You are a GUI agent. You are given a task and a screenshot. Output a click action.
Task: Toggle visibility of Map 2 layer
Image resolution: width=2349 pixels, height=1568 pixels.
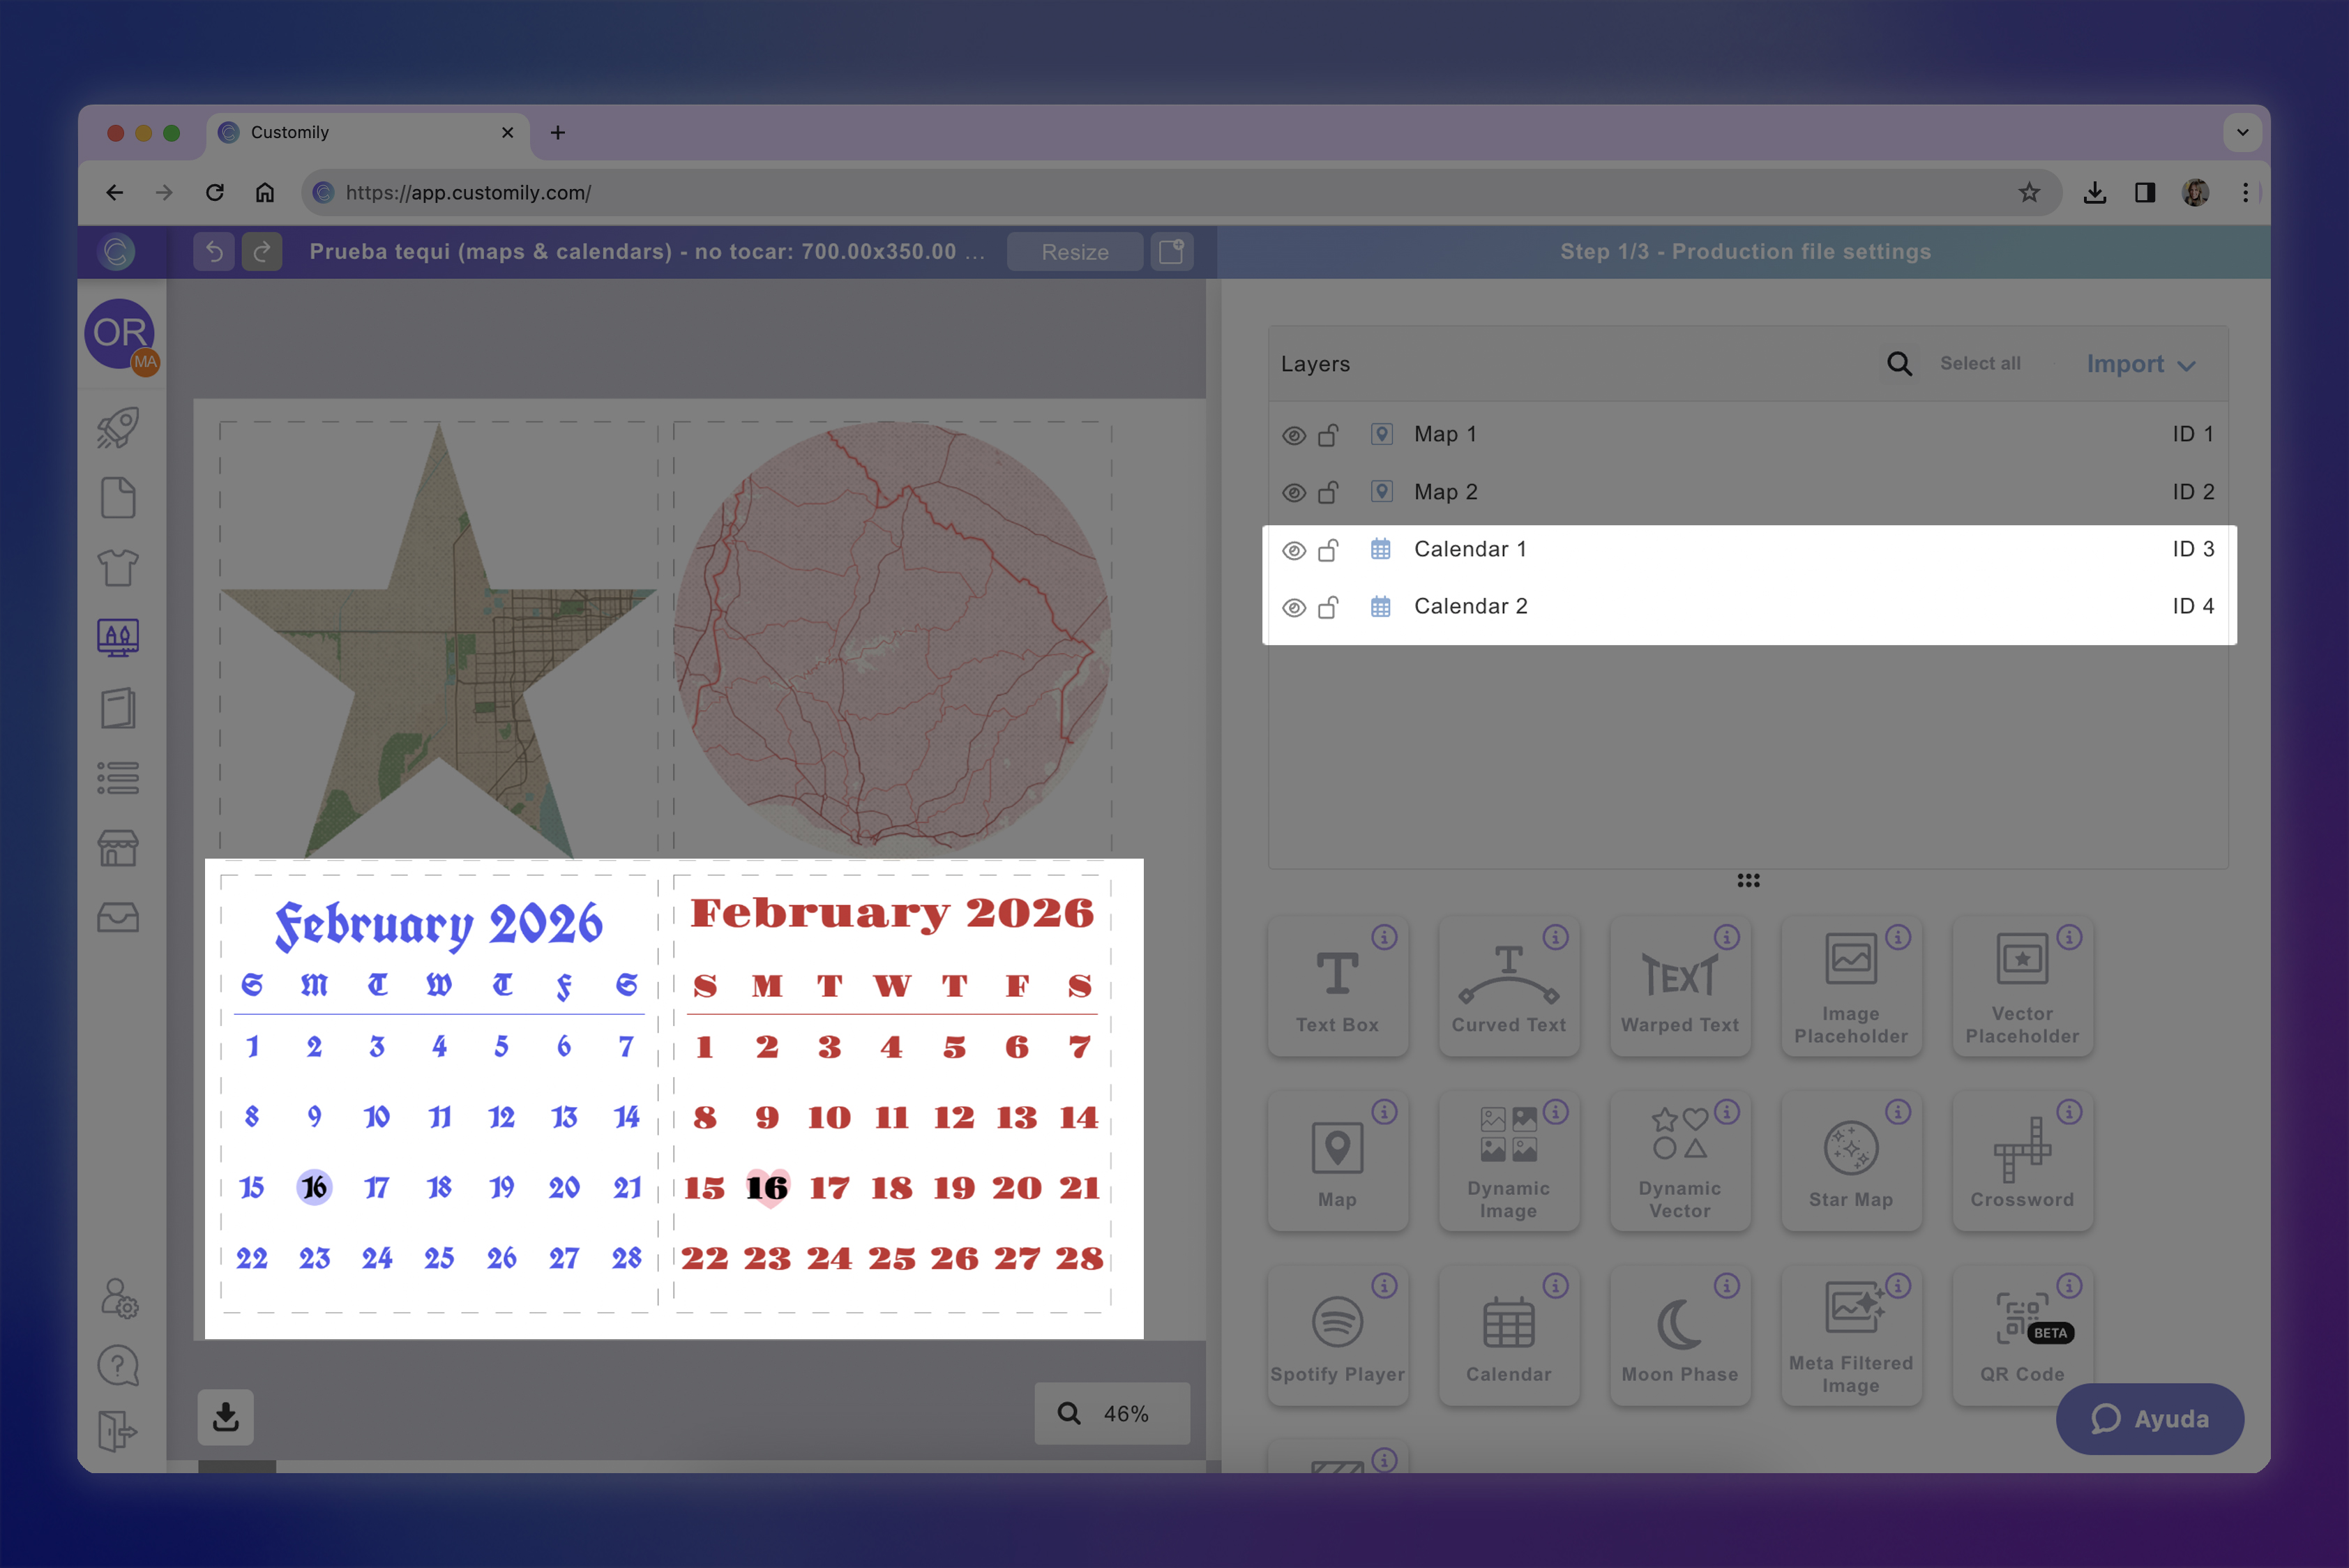coord(1293,492)
